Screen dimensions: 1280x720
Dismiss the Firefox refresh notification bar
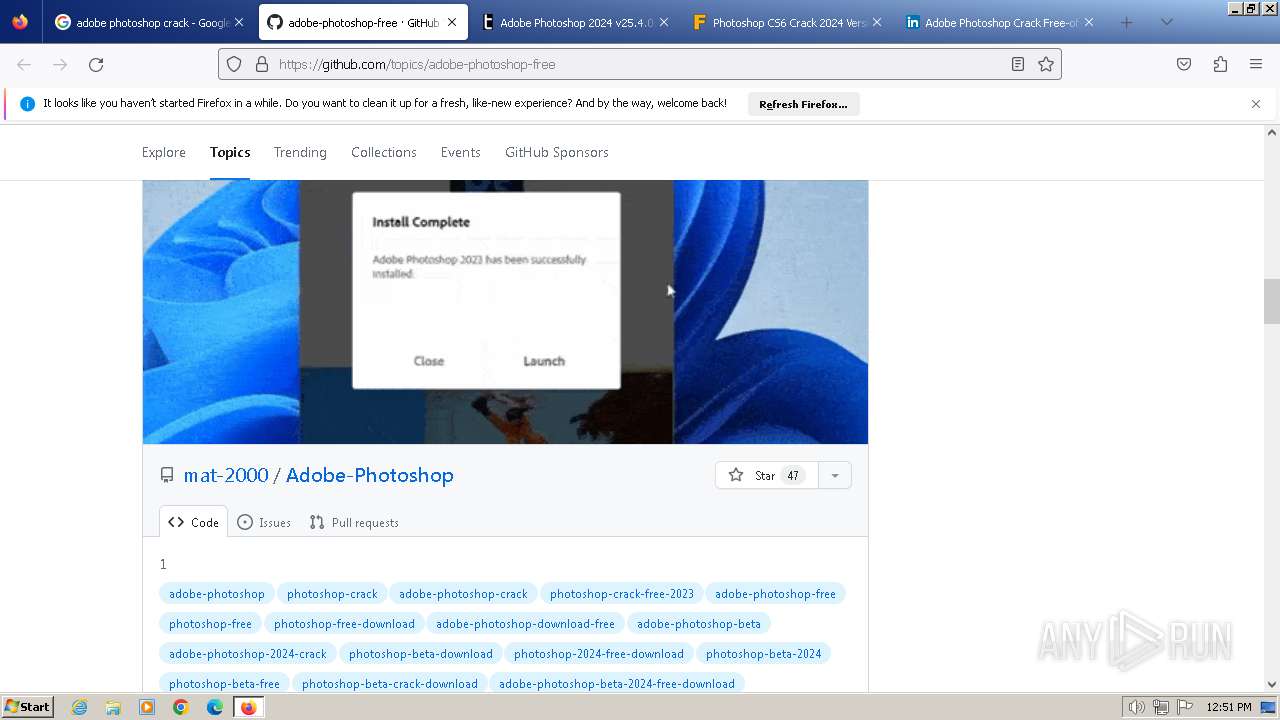coord(1256,104)
